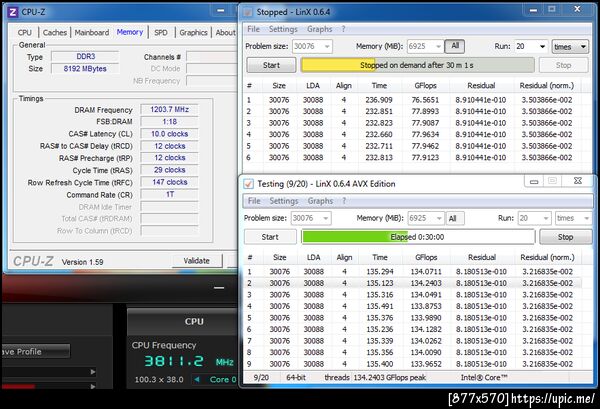This screenshot has width=600, height=409.
Task: Open the Mainboard tab
Action: tap(92, 33)
